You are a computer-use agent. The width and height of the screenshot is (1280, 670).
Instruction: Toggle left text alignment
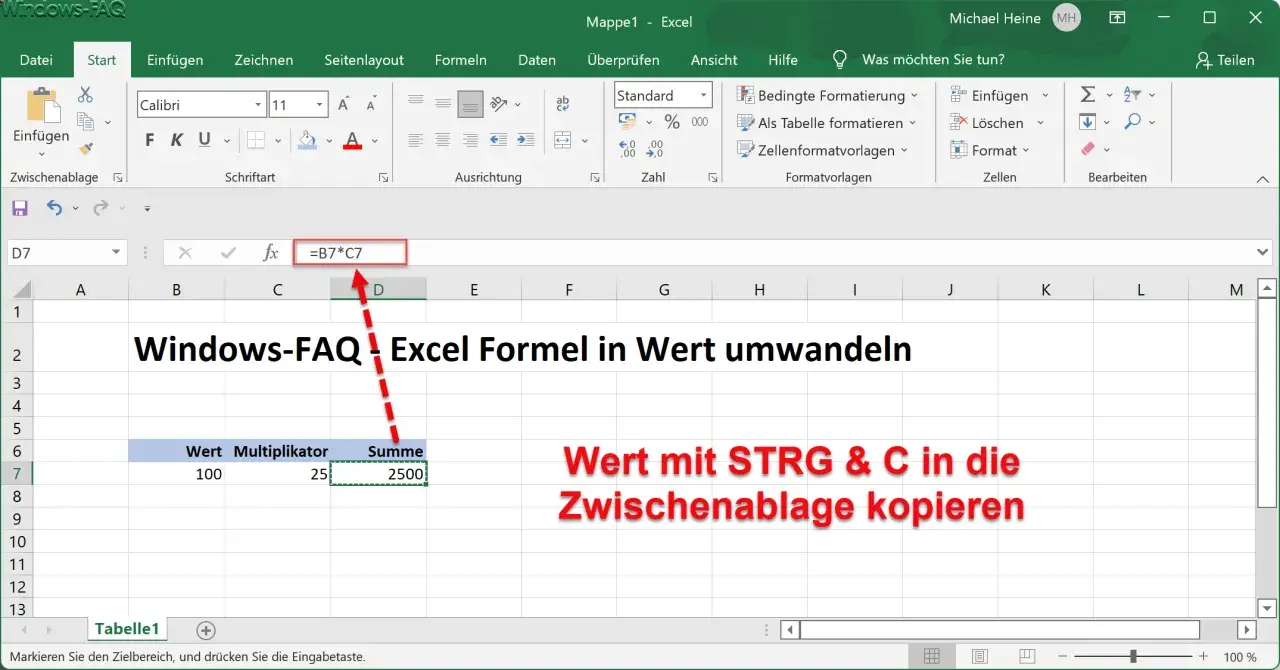pyautogui.click(x=415, y=140)
